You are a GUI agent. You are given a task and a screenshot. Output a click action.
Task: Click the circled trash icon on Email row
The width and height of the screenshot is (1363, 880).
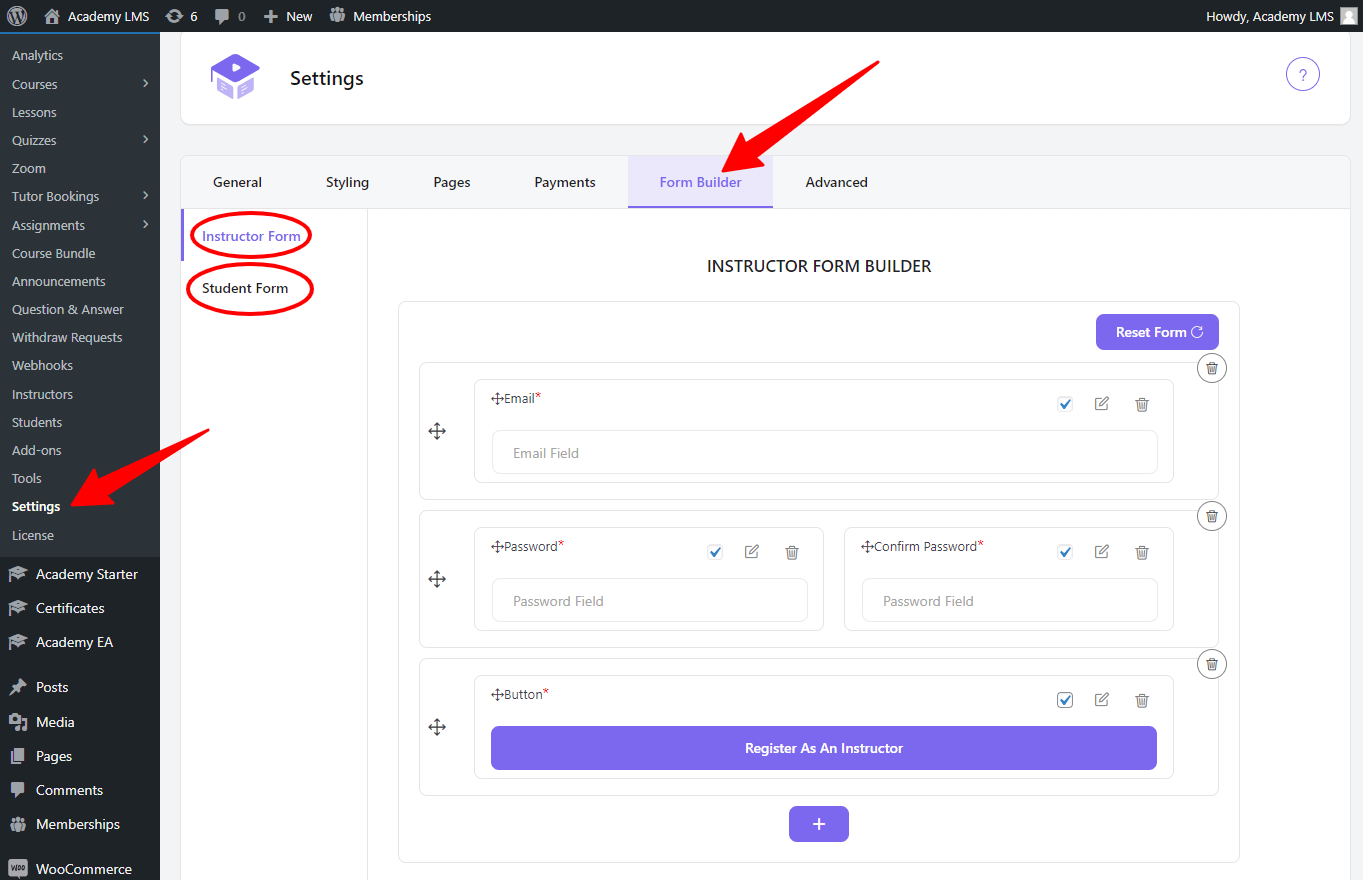pyautogui.click(x=1211, y=368)
